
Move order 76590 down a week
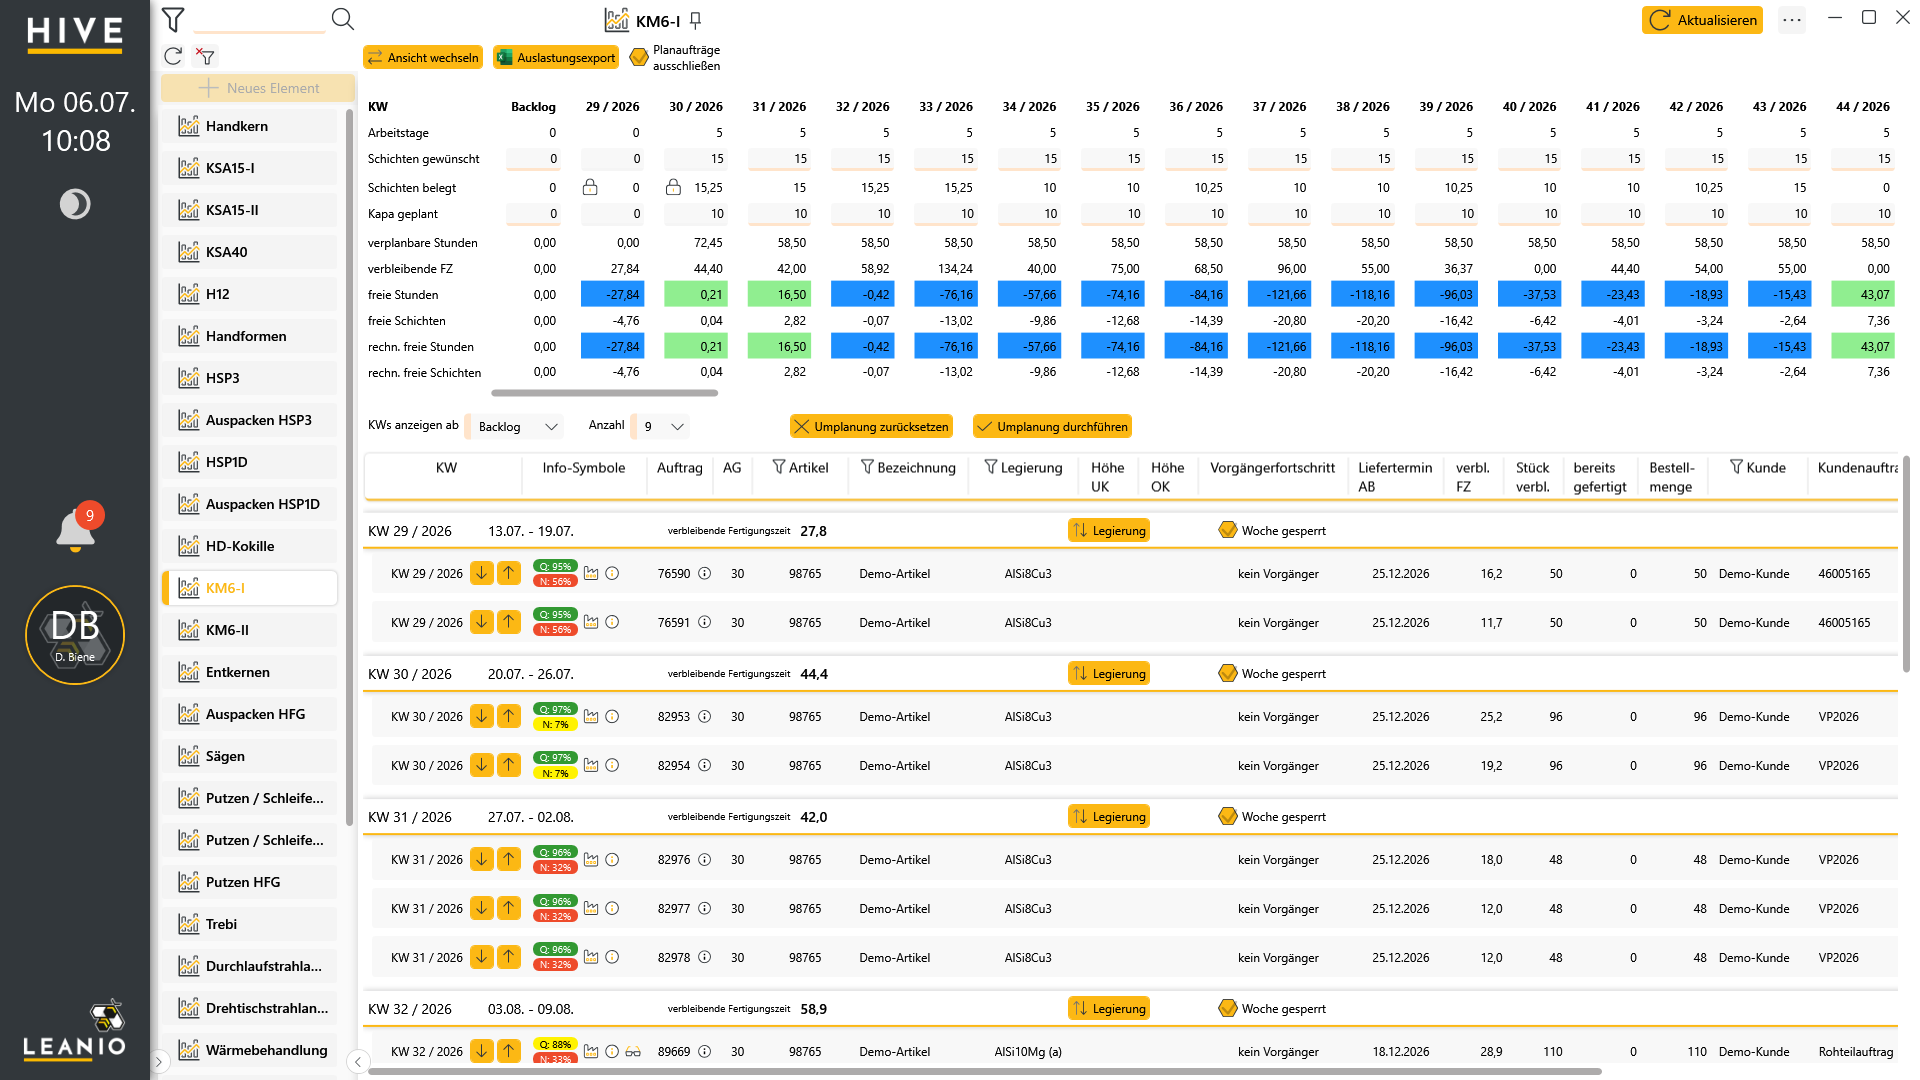[482, 573]
